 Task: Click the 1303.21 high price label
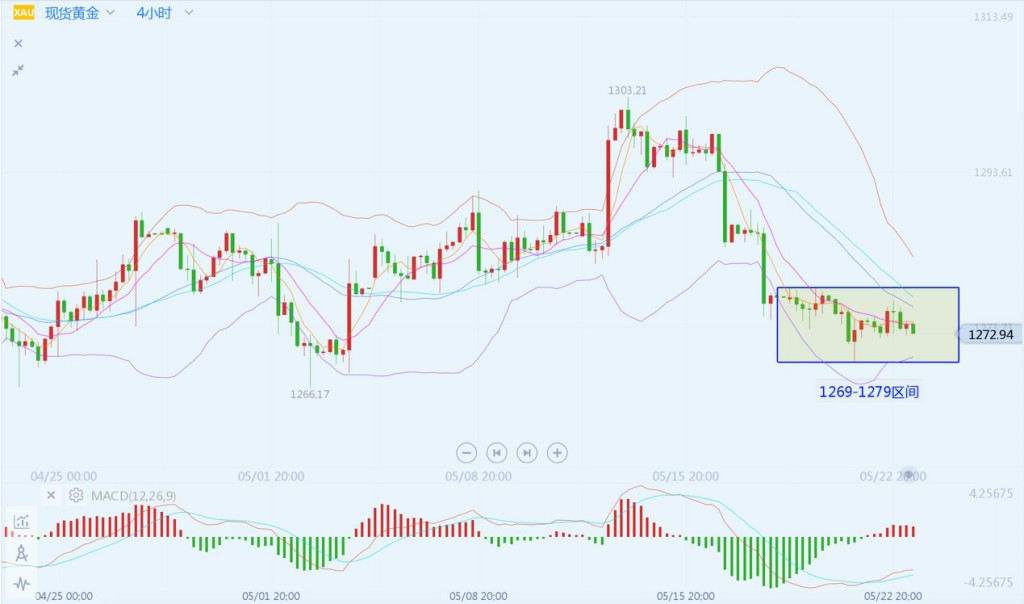[x=627, y=91]
